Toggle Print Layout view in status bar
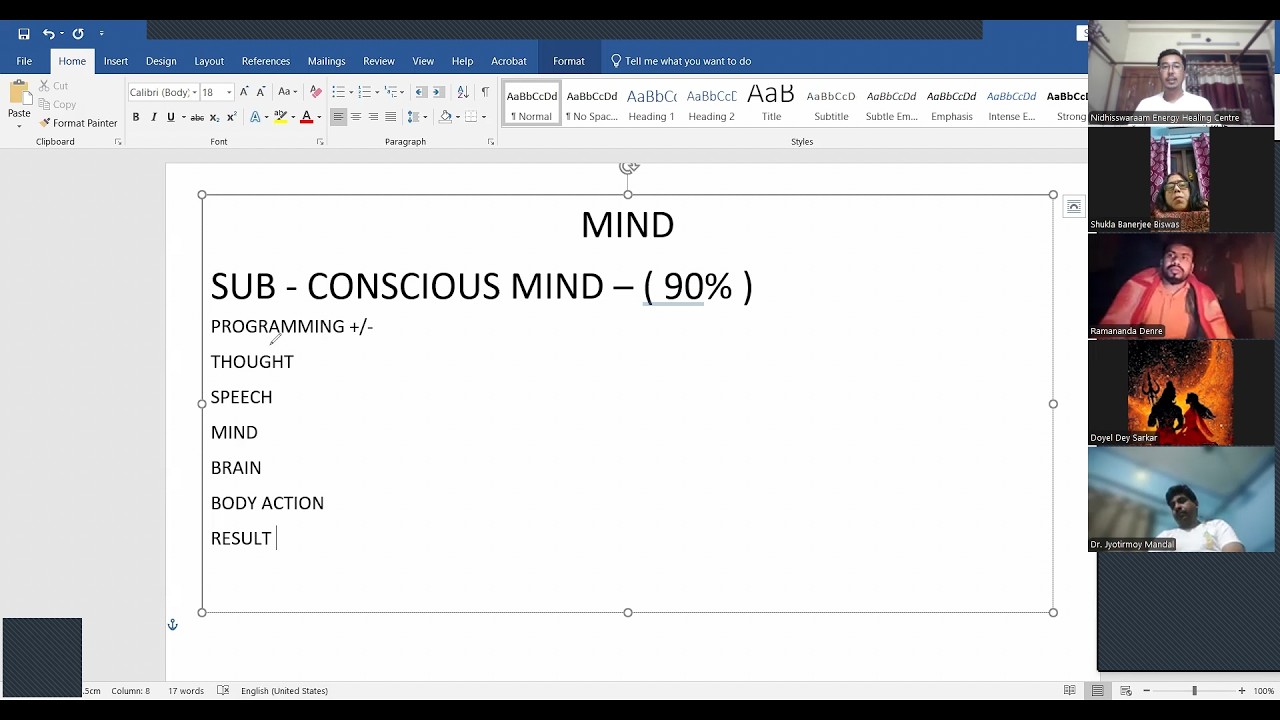The width and height of the screenshot is (1280, 720). pyautogui.click(x=1098, y=691)
